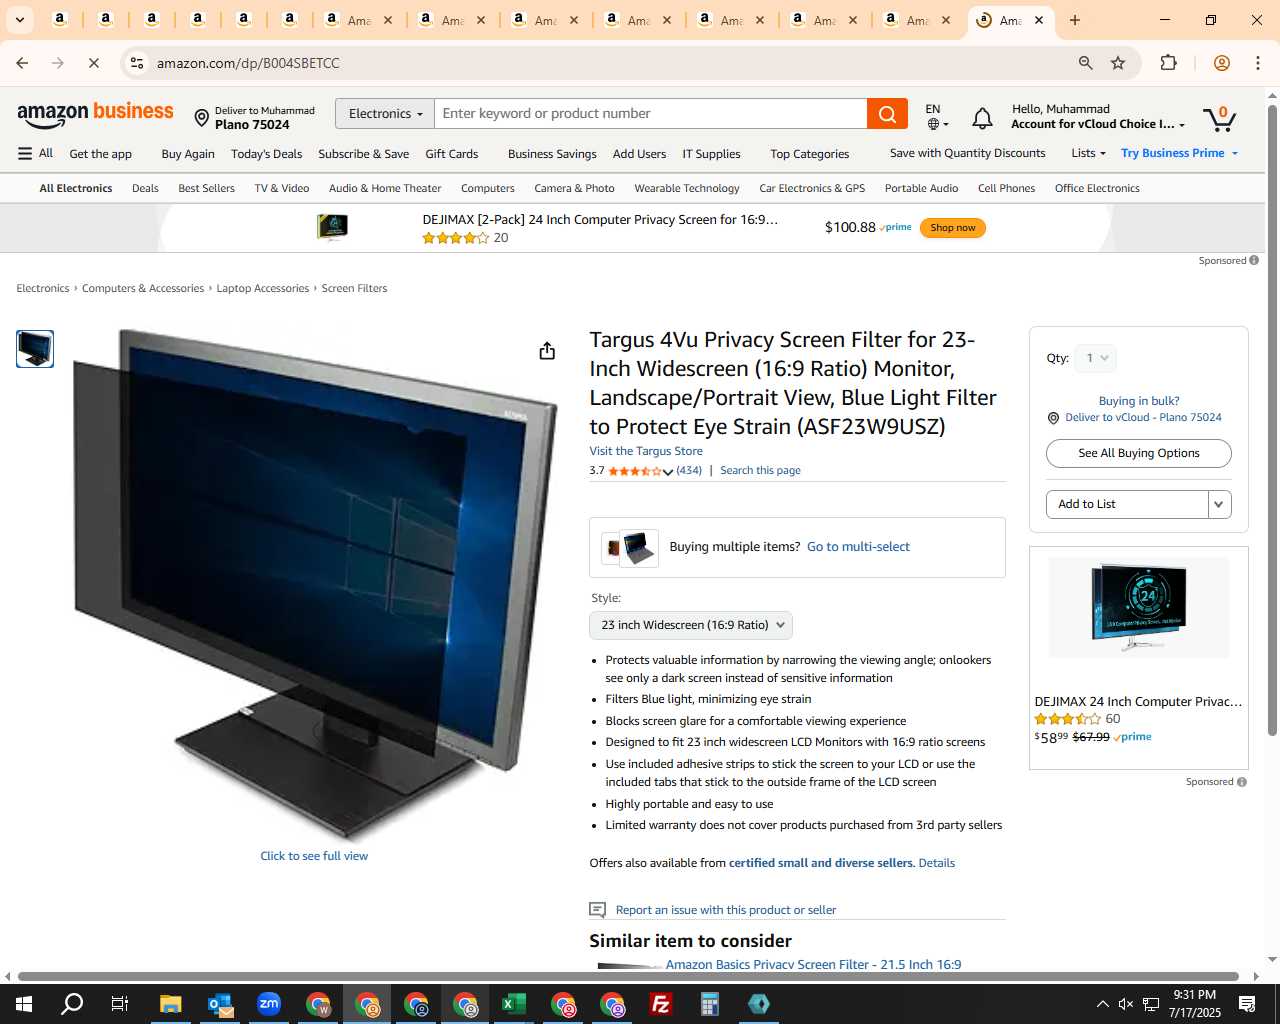Expand the Style 23 inch Widescreen dropdown

click(691, 625)
